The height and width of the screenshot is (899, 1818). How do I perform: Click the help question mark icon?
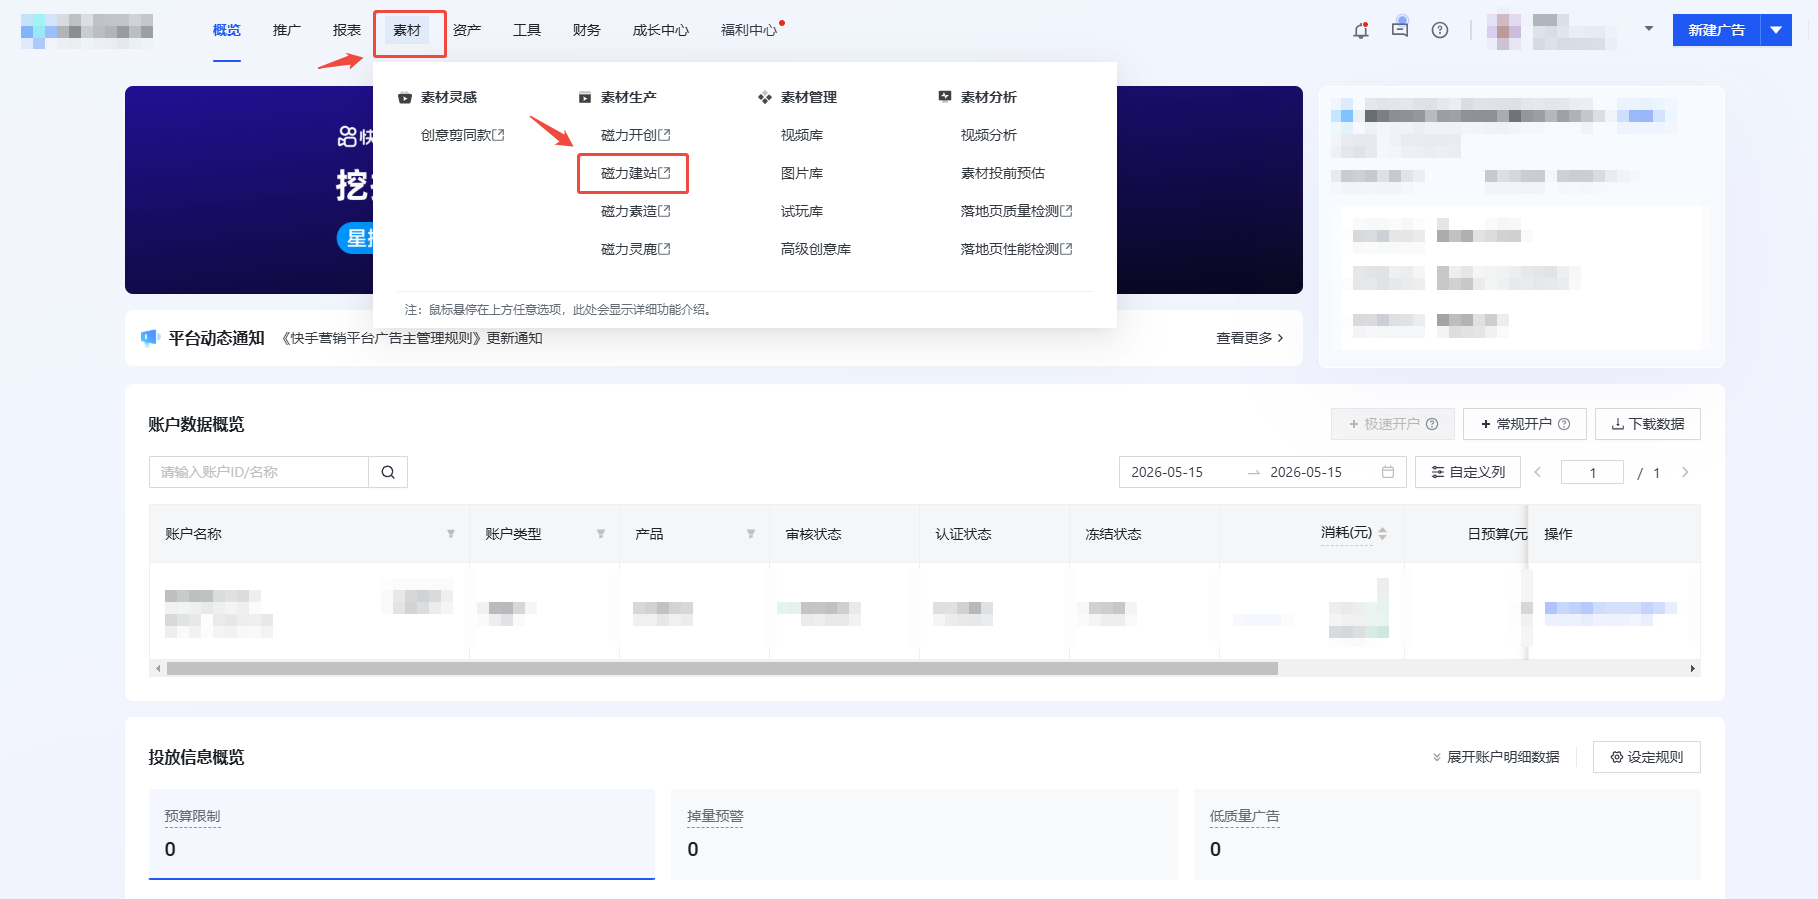[x=1440, y=30]
